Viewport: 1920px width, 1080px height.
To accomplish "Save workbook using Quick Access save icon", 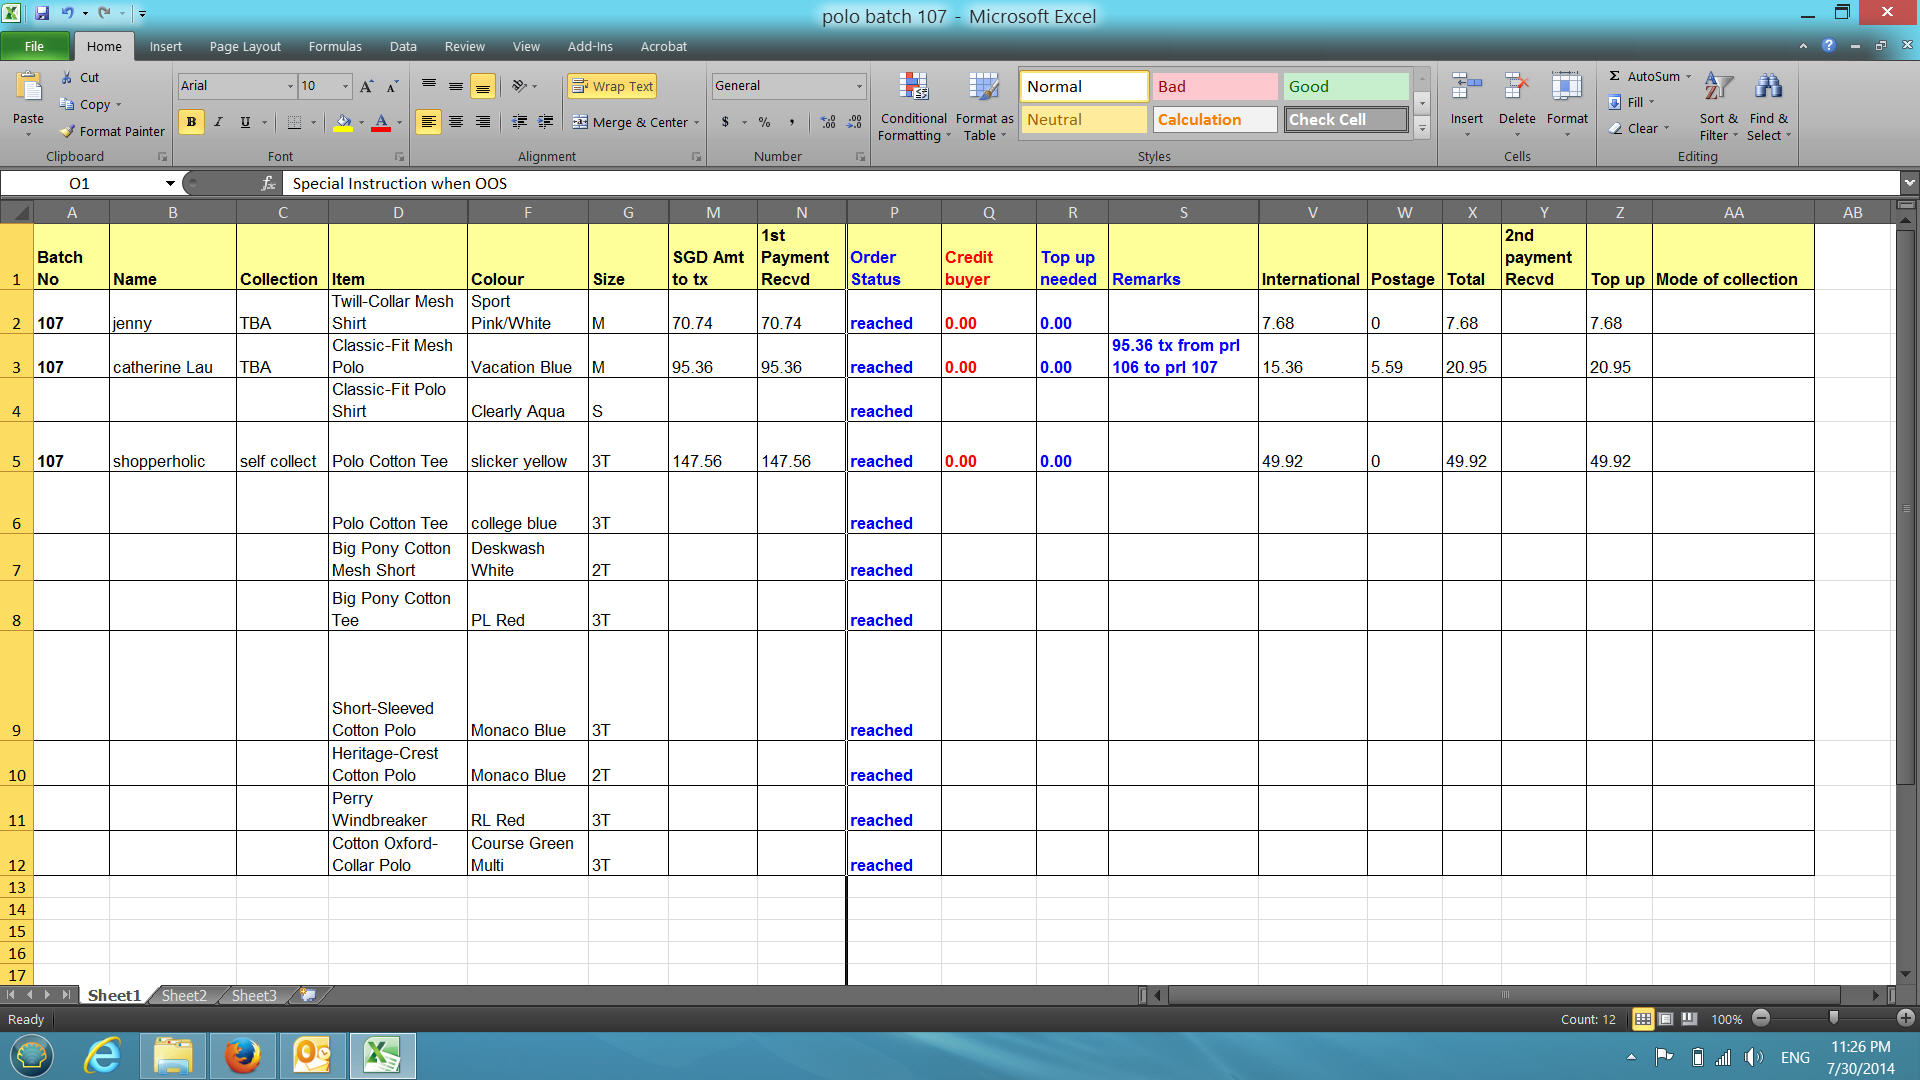I will (42, 13).
